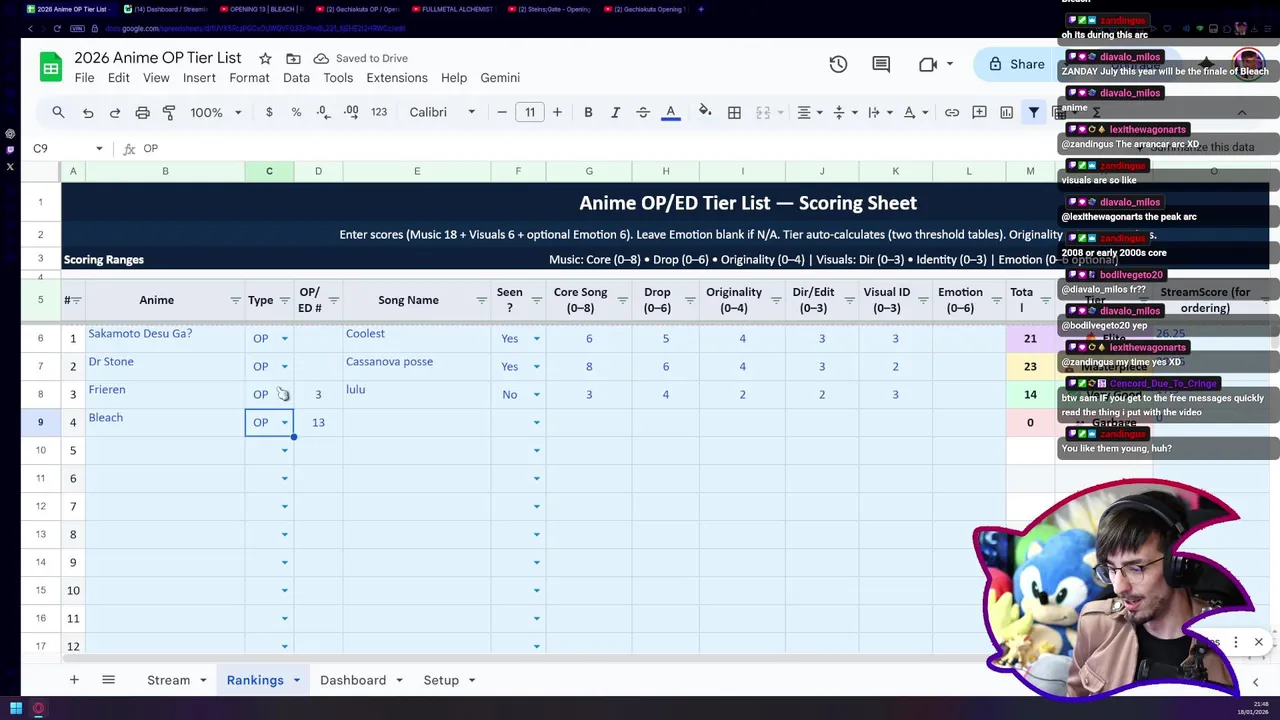1280x720 pixels.
Task: Open text rotation options
Action: [914, 112]
